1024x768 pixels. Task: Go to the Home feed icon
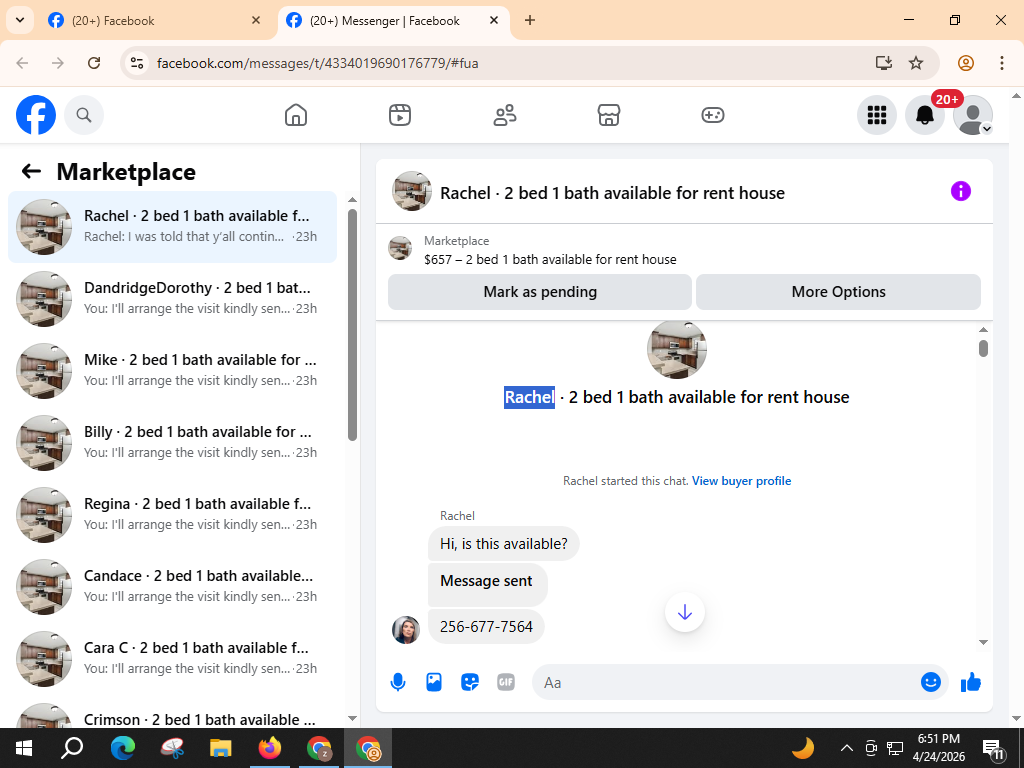(296, 115)
